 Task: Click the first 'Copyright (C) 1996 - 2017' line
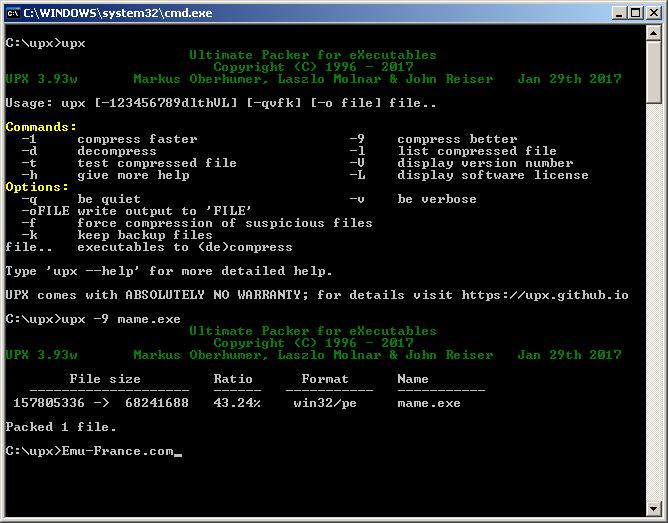[x=313, y=67]
